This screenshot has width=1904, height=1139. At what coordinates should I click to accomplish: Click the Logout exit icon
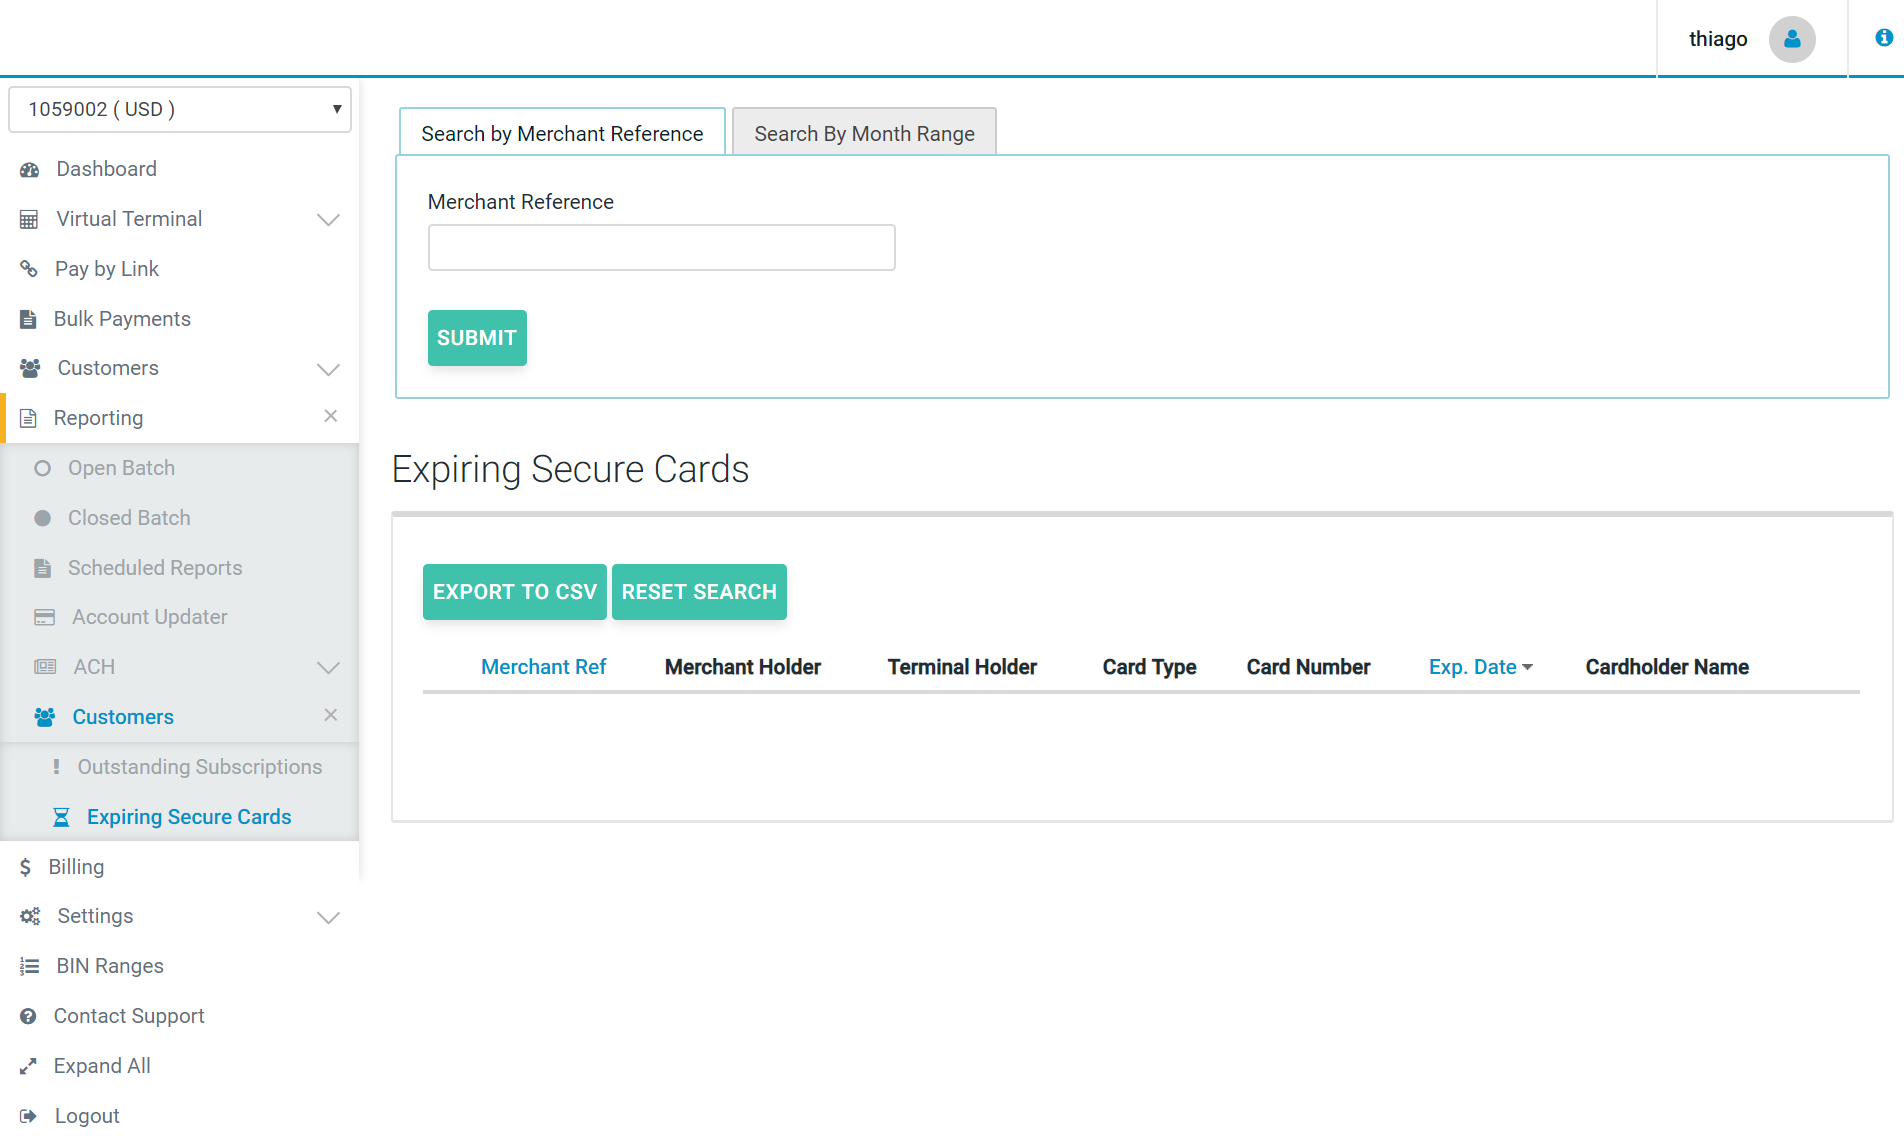point(28,1116)
